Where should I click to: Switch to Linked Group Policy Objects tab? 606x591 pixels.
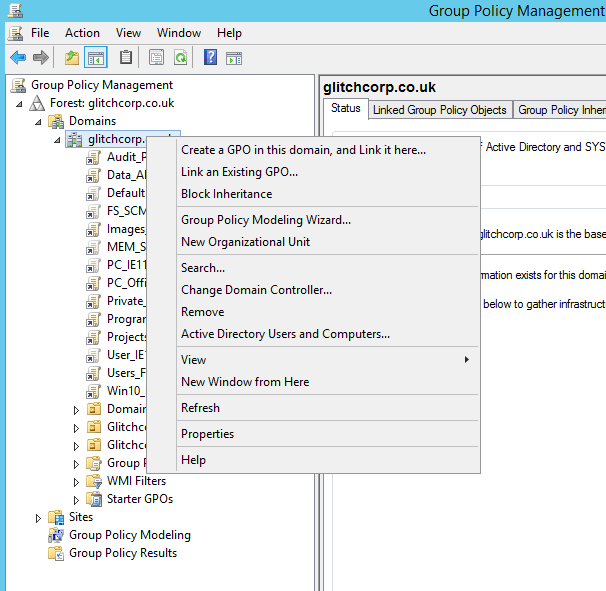click(x=440, y=110)
